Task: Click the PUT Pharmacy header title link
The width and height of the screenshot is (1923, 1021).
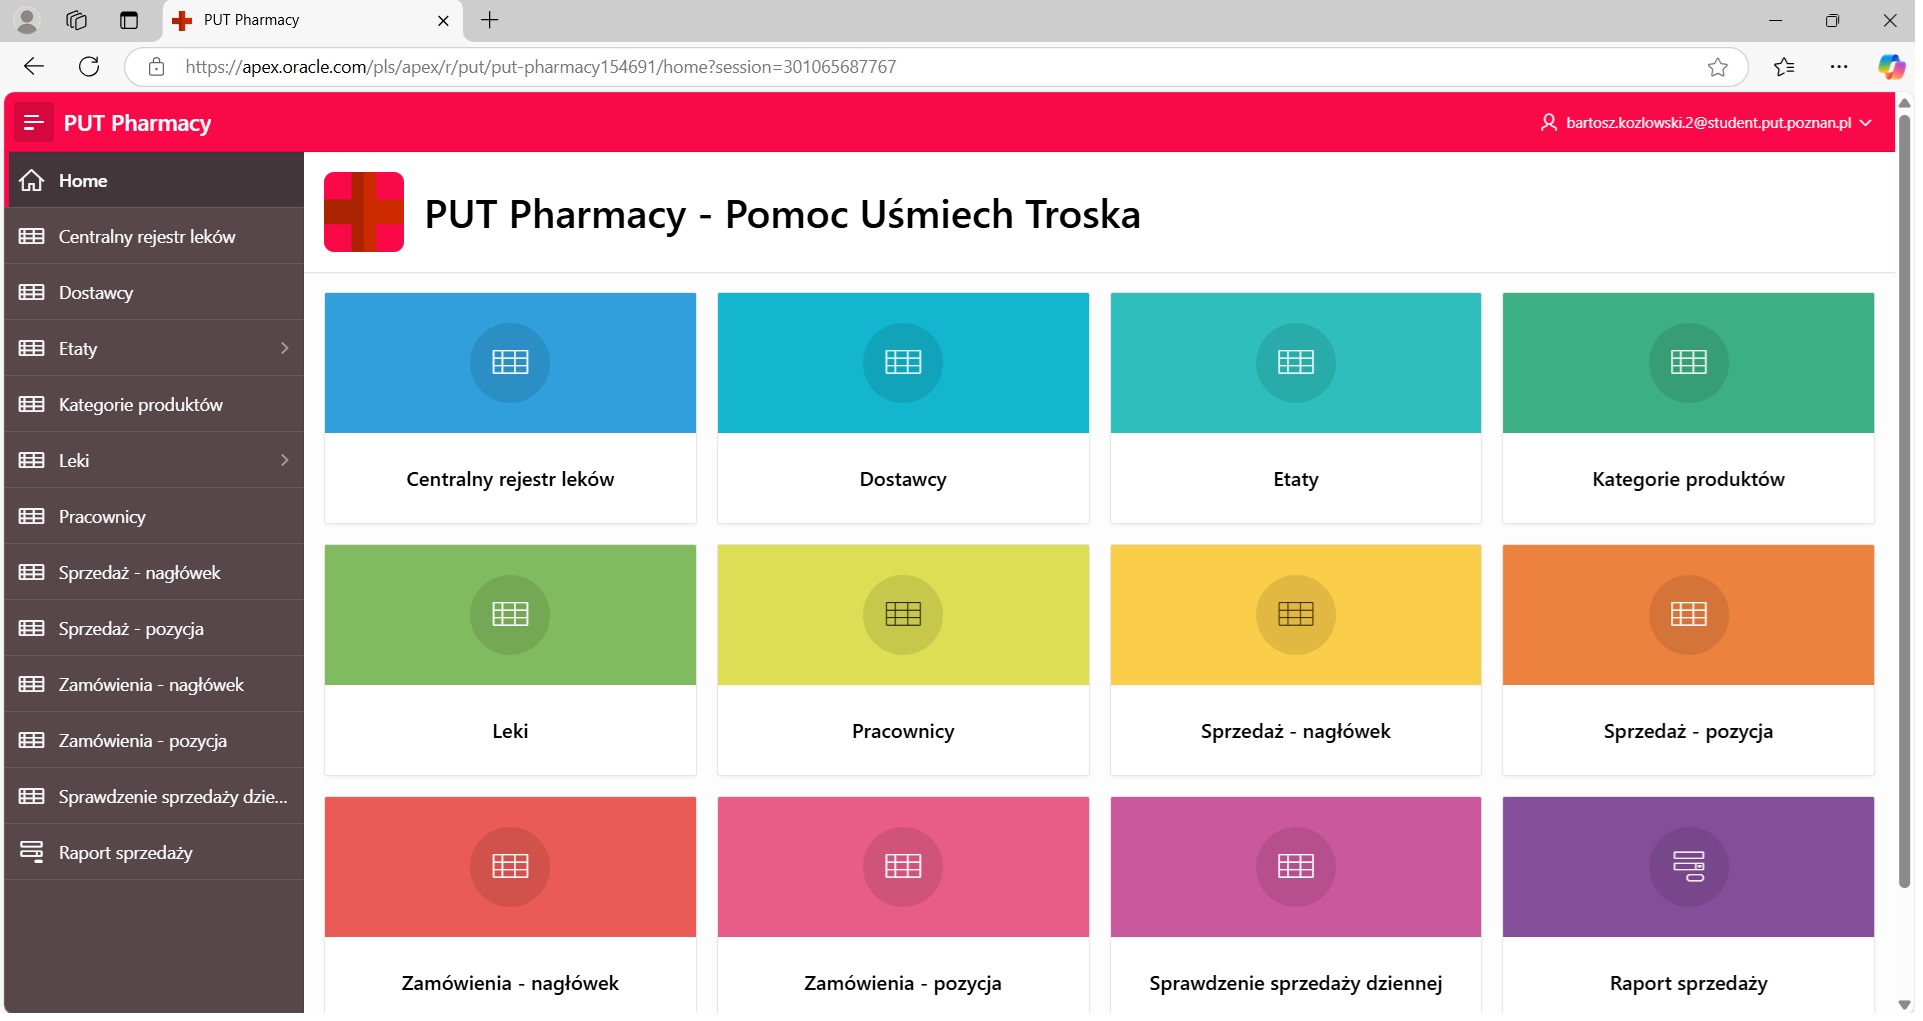Action: (x=137, y=123)
